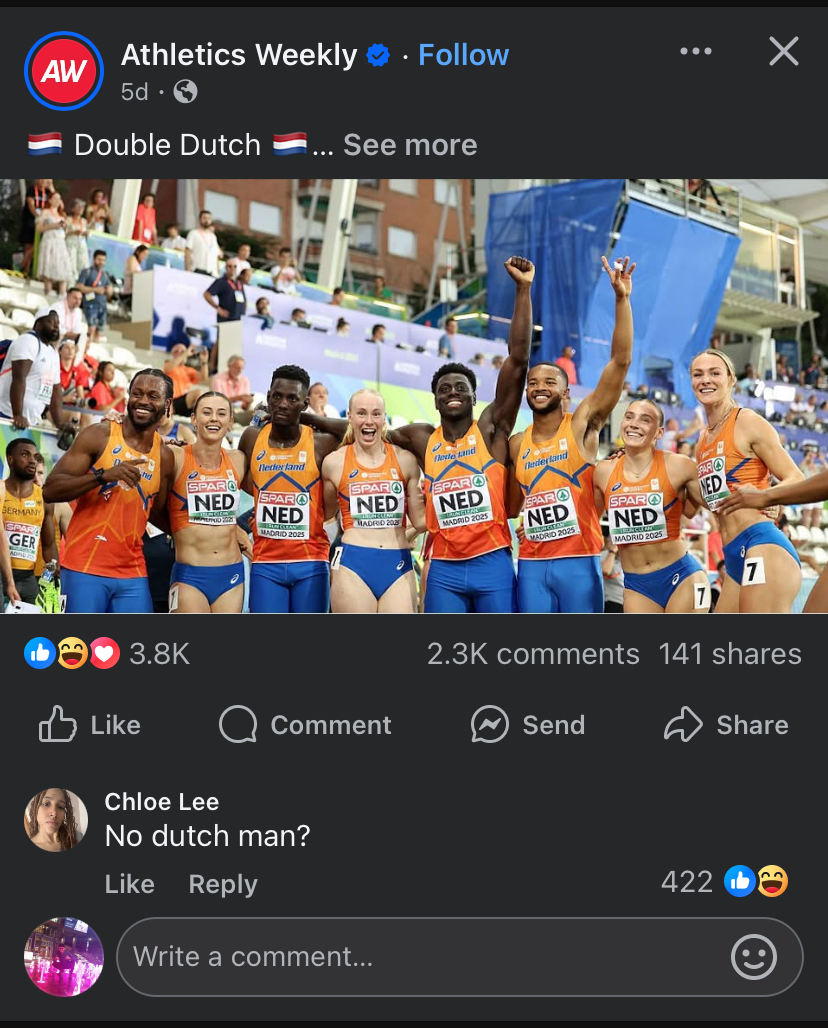Open the Dutch relay team photo
The height and width of the screenshot is (1028, 828).
[x=414, y=396]
